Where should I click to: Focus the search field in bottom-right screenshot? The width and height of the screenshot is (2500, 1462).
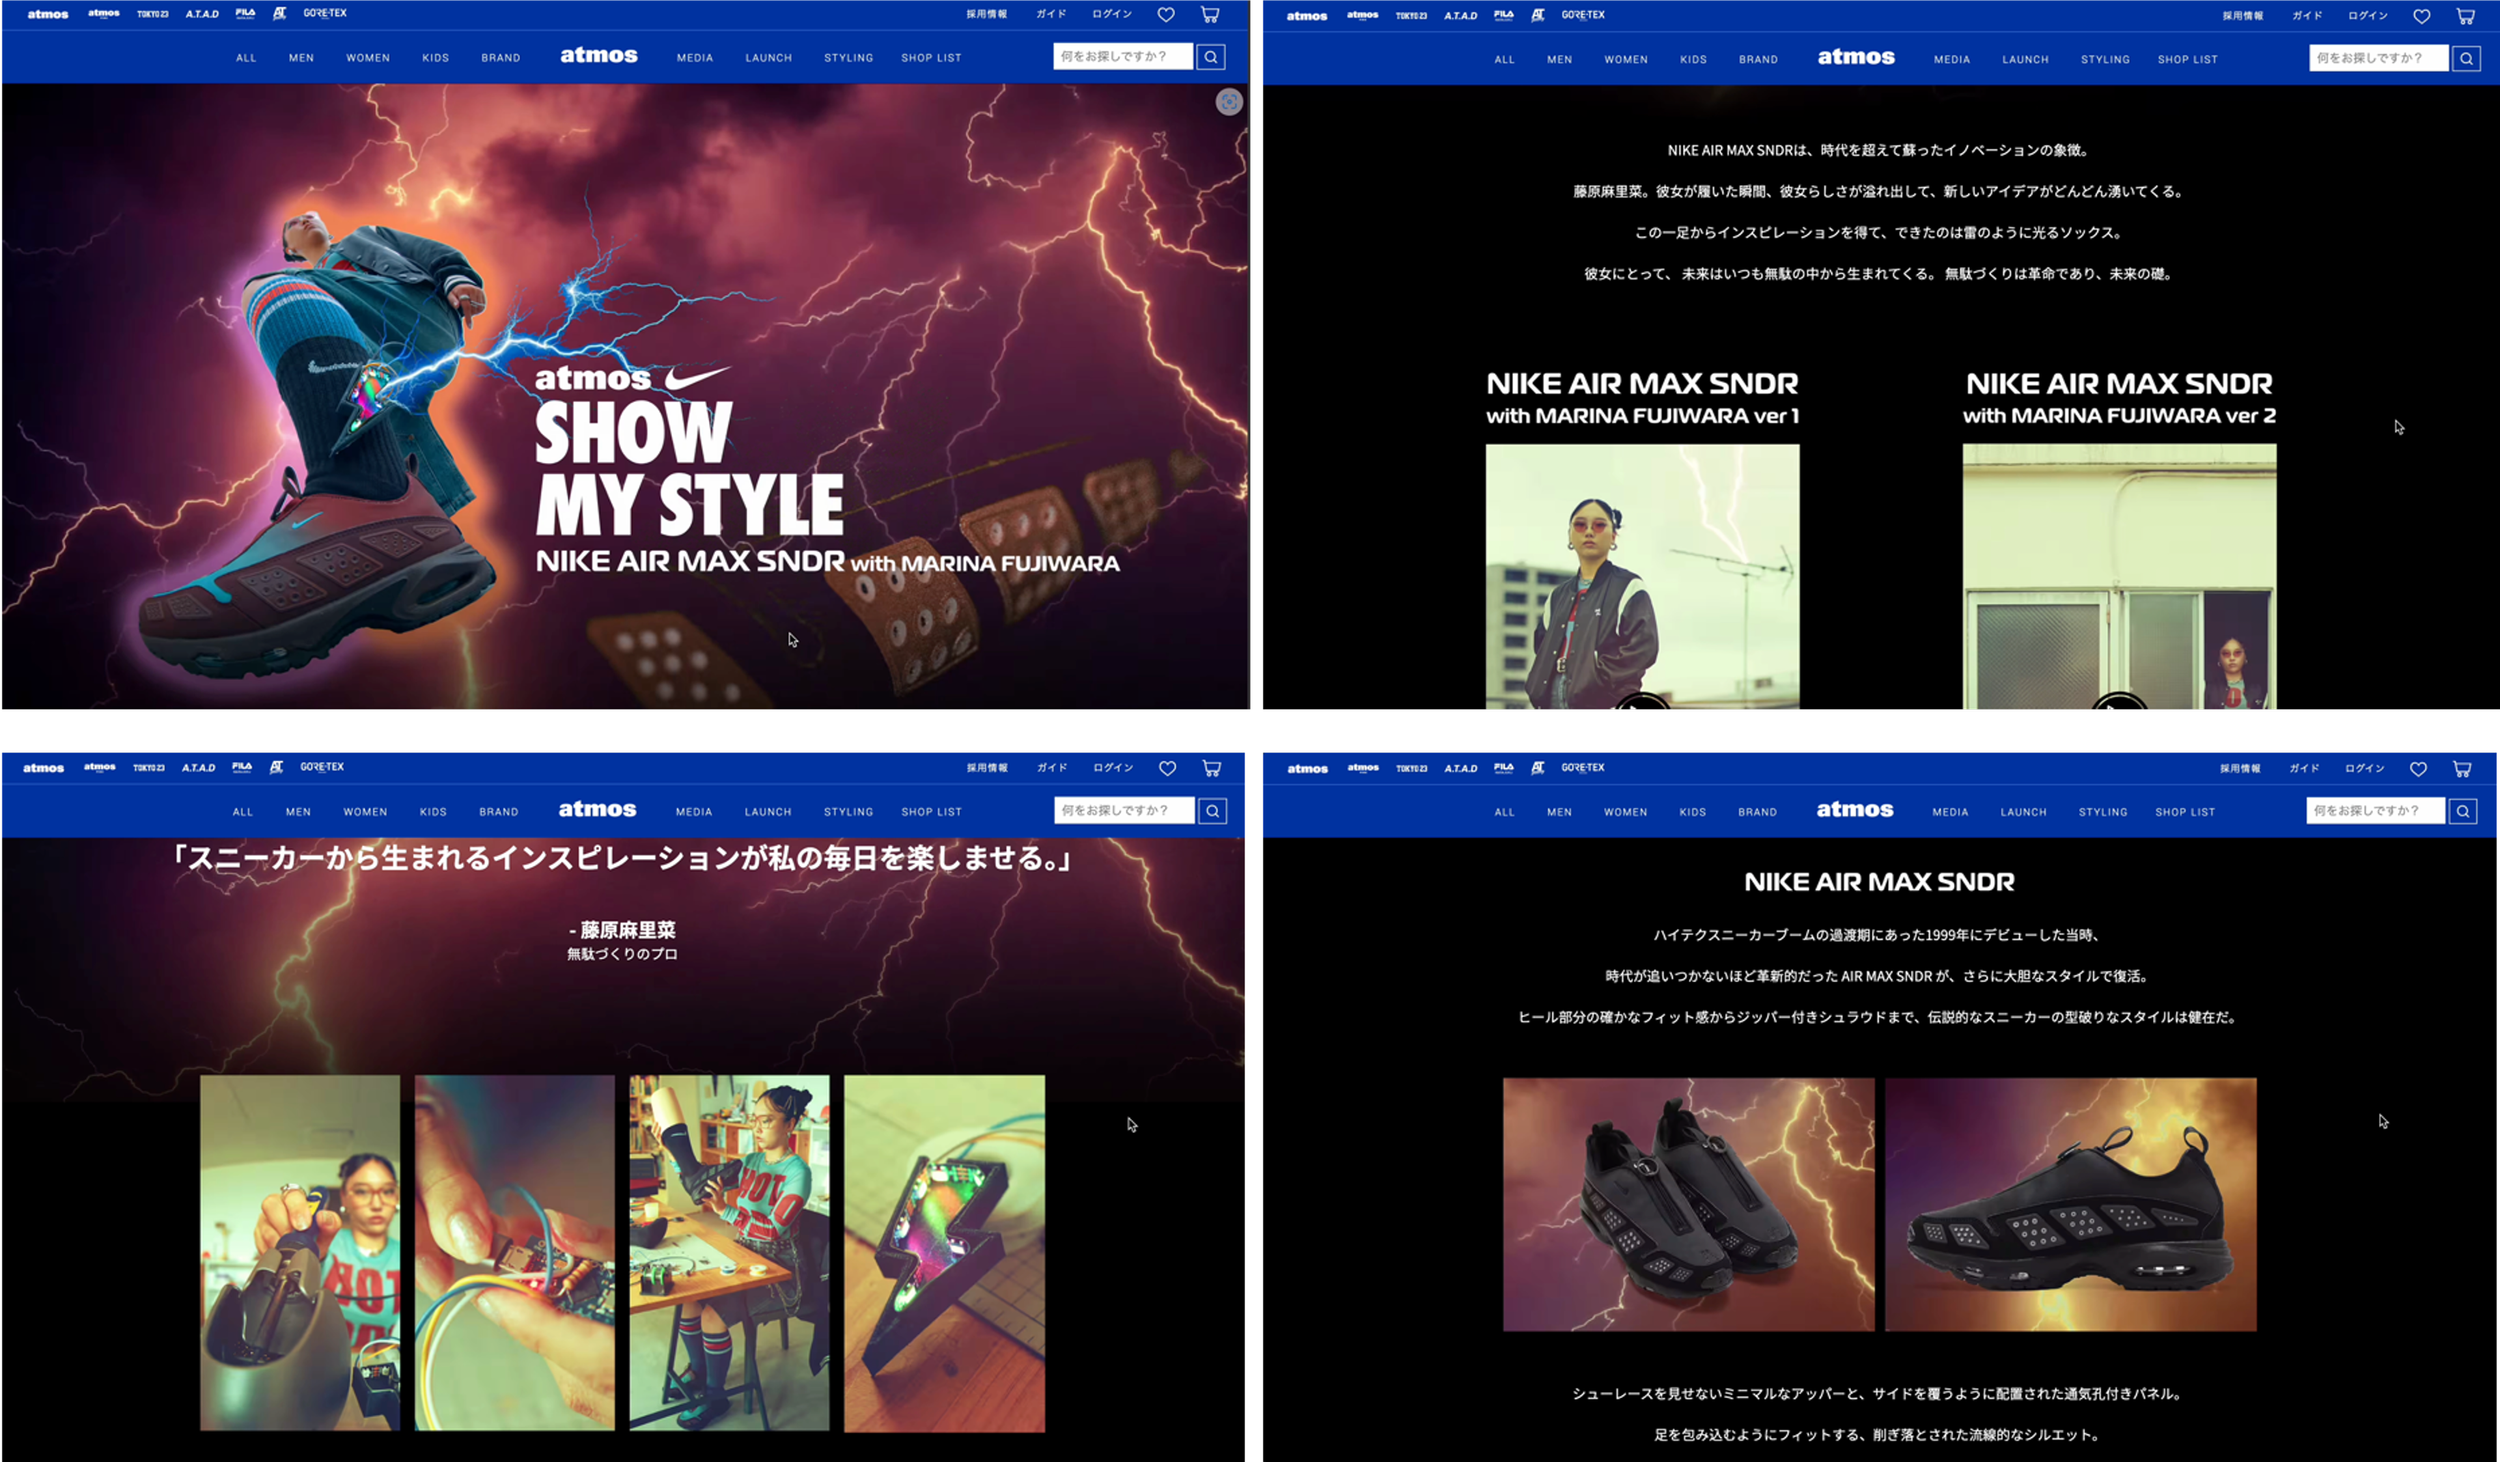pos(2376,811)
